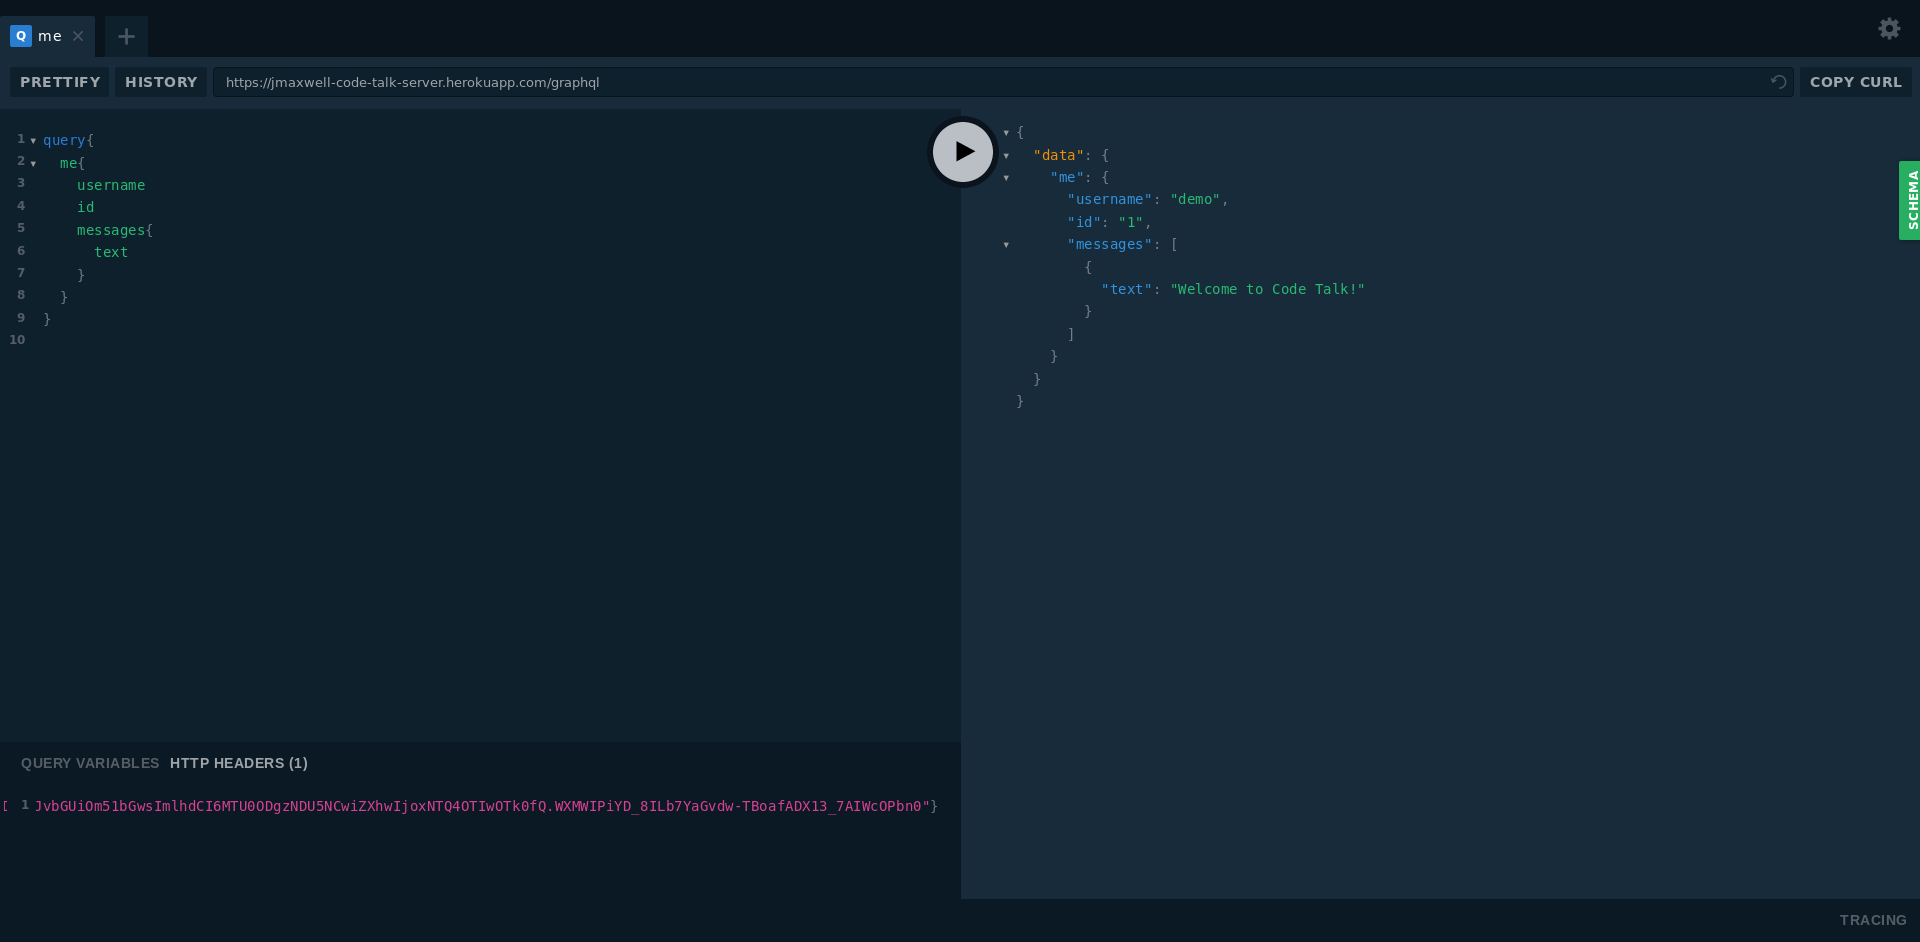
Task: Click the "data" key in the response
Action: tap(1058, 155)
